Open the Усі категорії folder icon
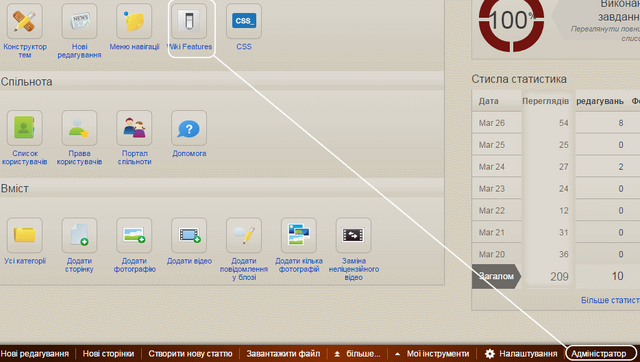The width and height of the screenshot is (640, 362). [x=24, y=235]
